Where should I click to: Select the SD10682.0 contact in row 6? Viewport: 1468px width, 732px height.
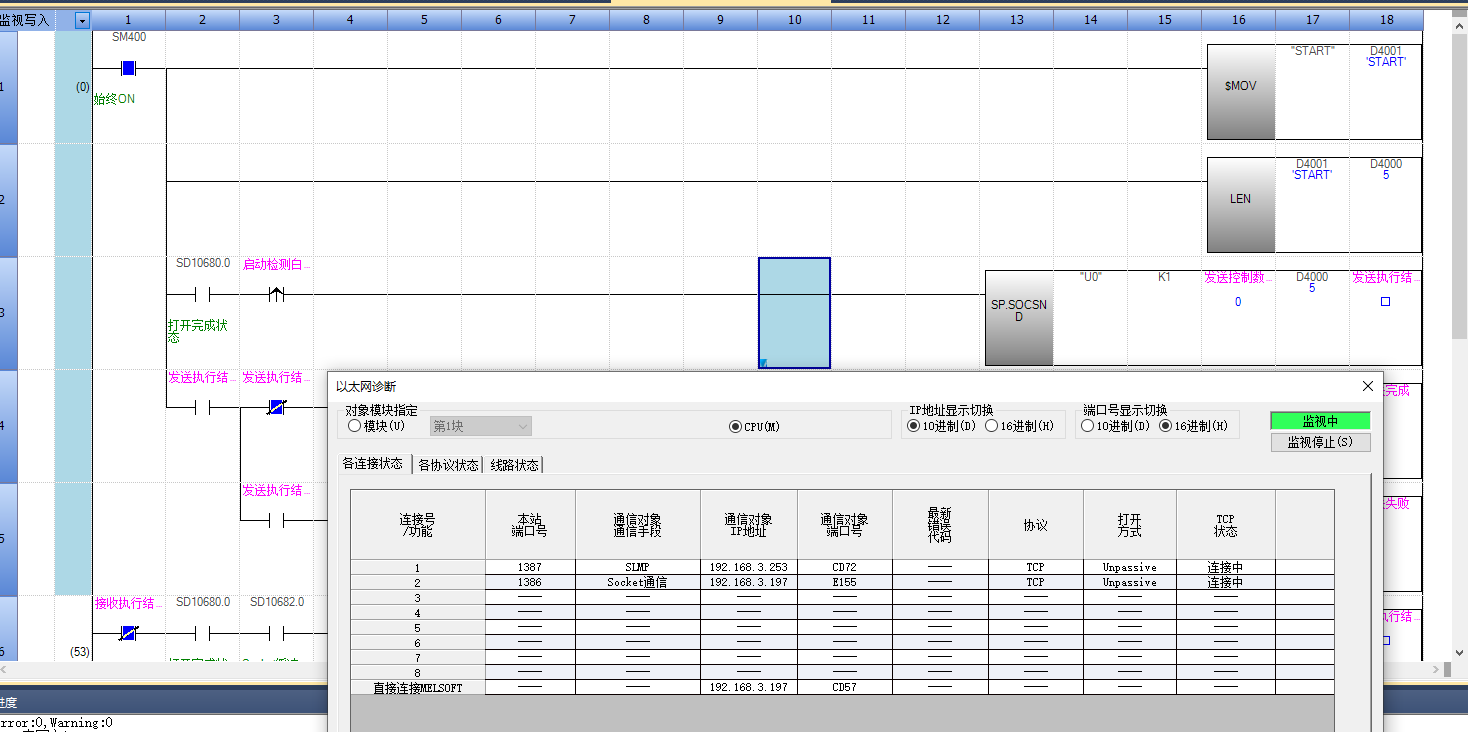[x=276, y=633]
